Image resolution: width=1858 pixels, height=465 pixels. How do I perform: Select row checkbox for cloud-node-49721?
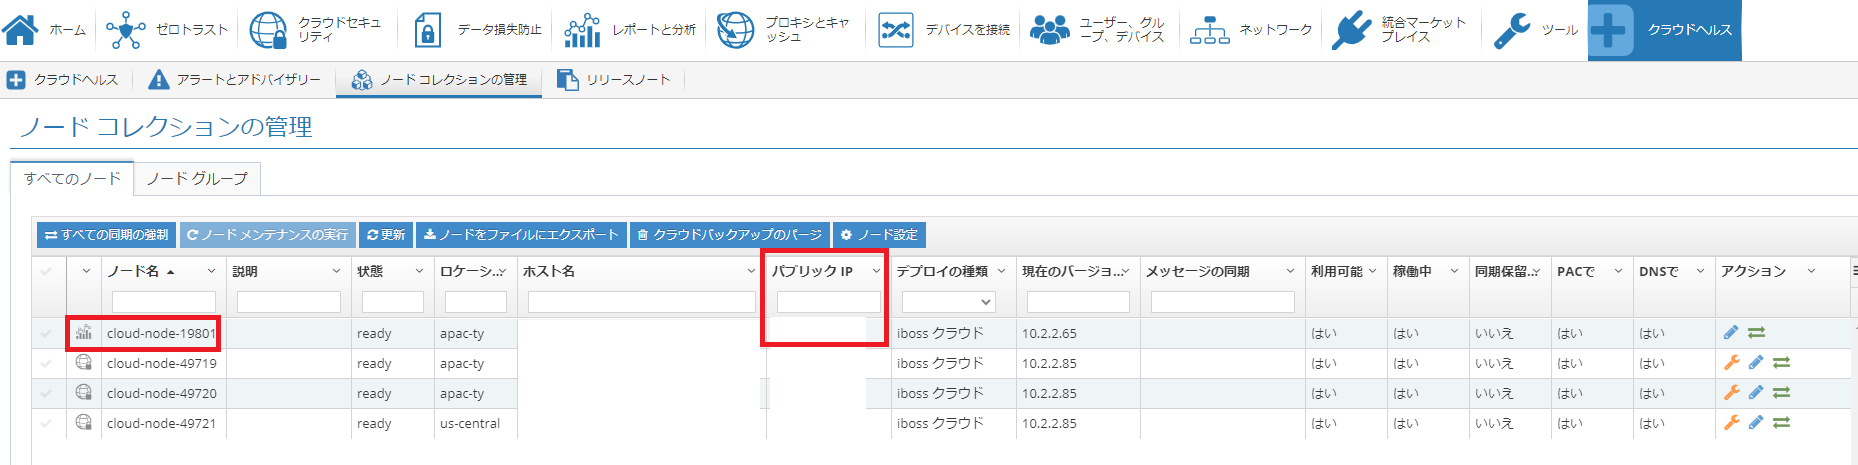pos(46,423)
